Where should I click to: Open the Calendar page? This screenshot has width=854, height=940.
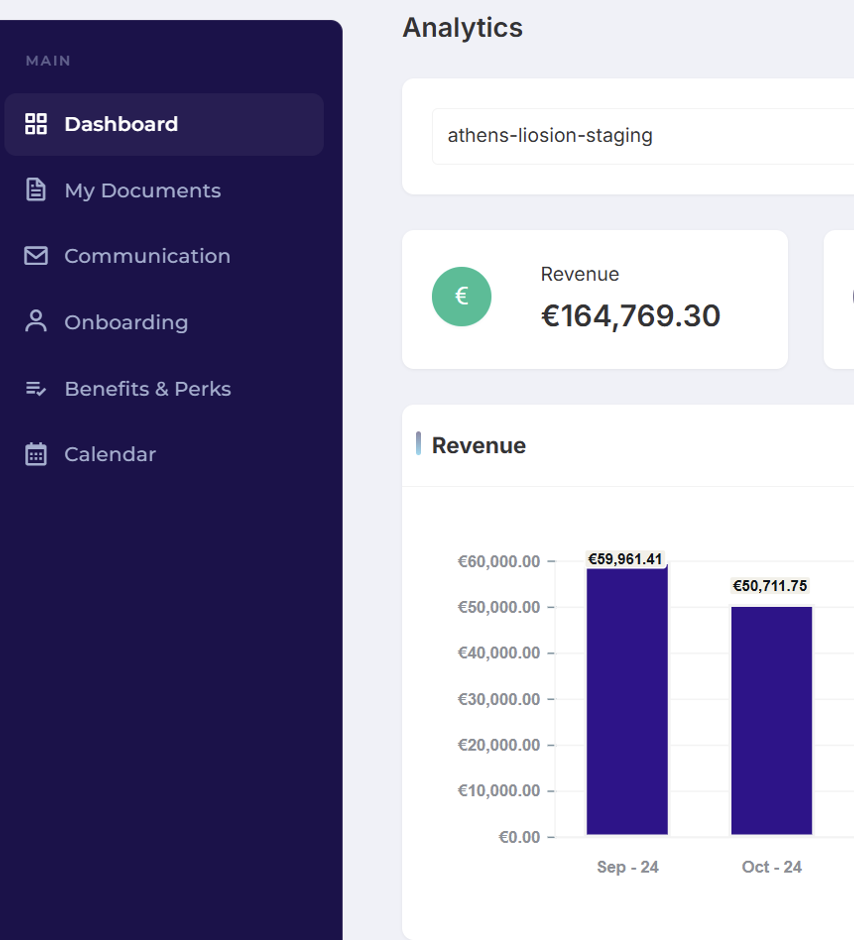(x=164, y=454)
